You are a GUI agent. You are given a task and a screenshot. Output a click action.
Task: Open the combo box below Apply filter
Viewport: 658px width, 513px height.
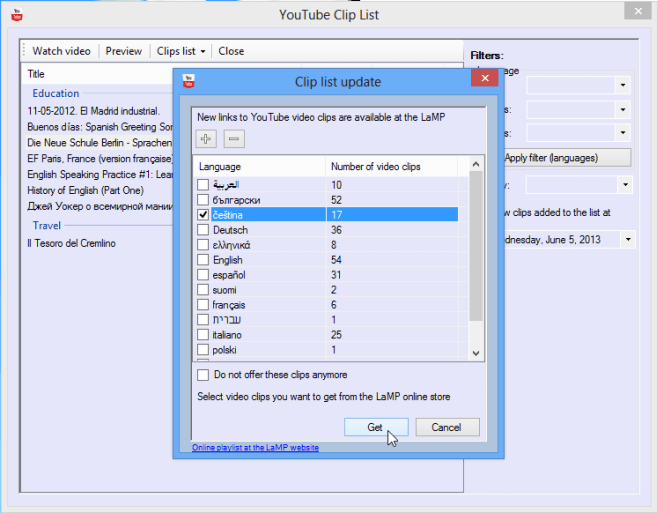click(625, 185)
